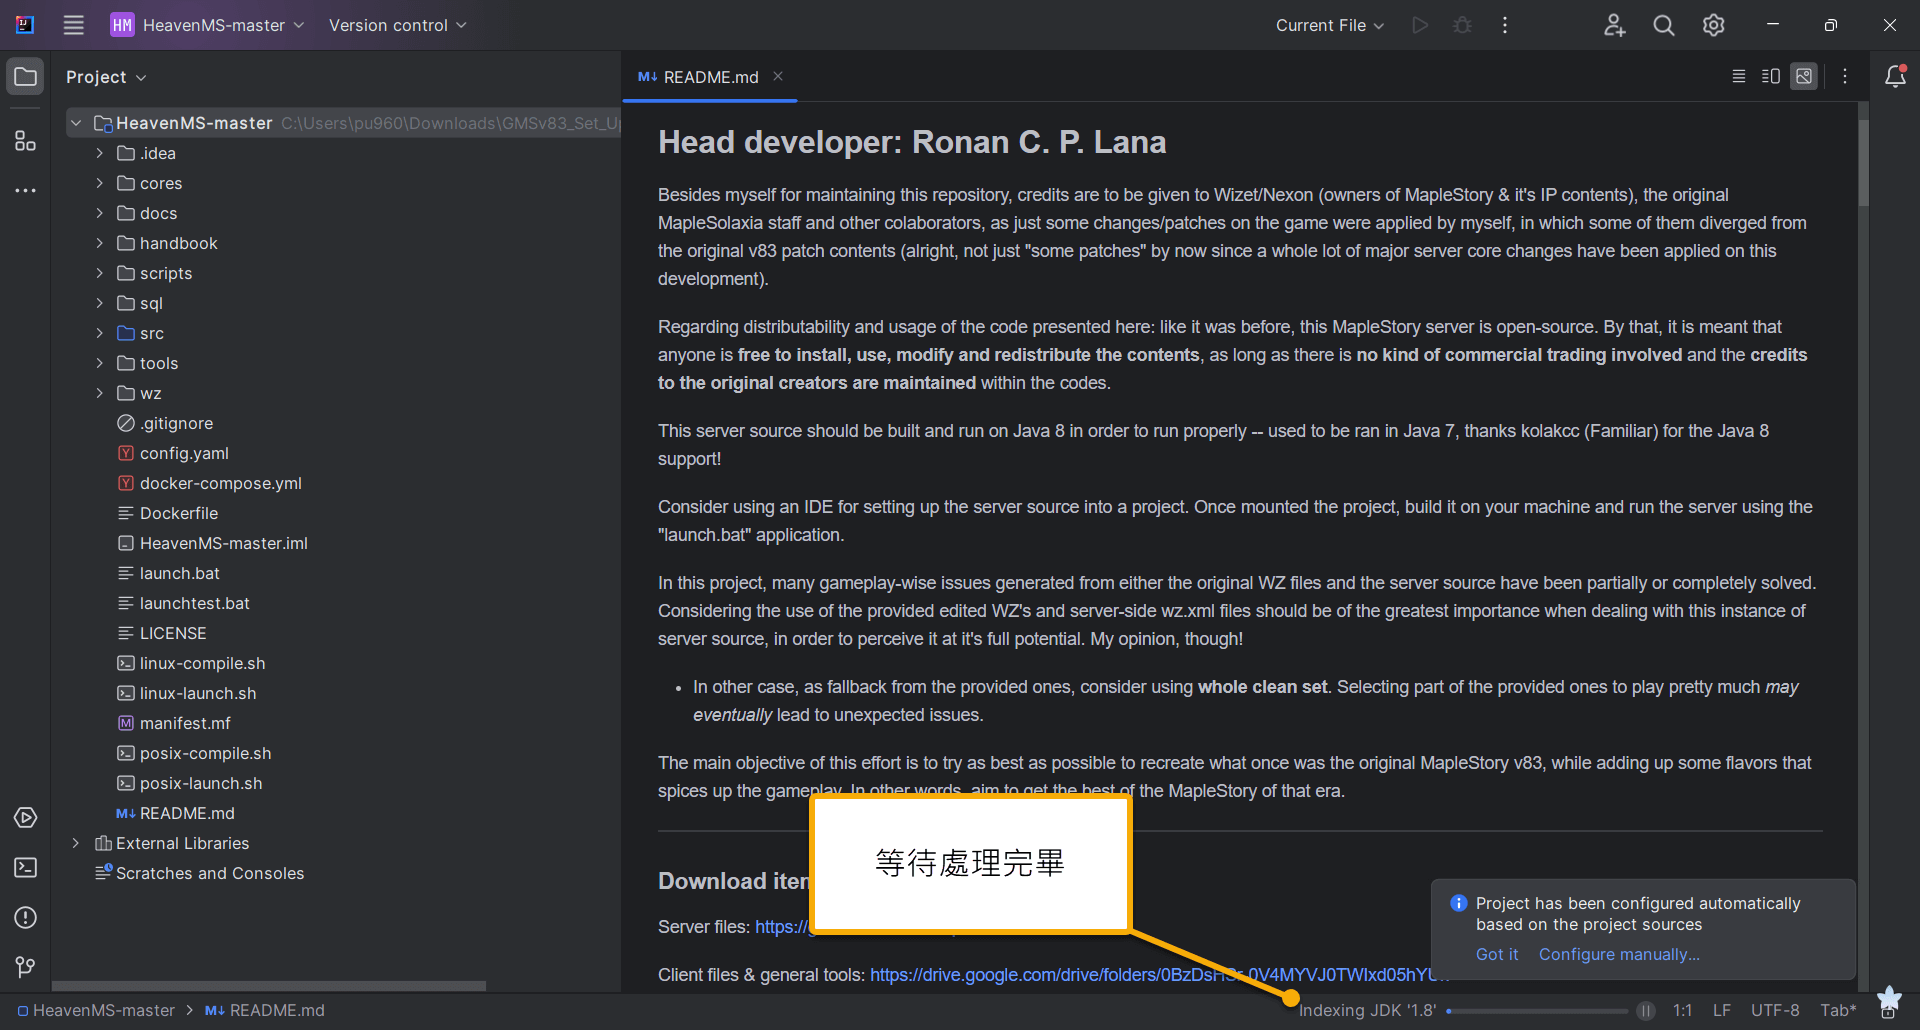Open the Version control dropdown
The image size is (1920, 1030).
397,25
